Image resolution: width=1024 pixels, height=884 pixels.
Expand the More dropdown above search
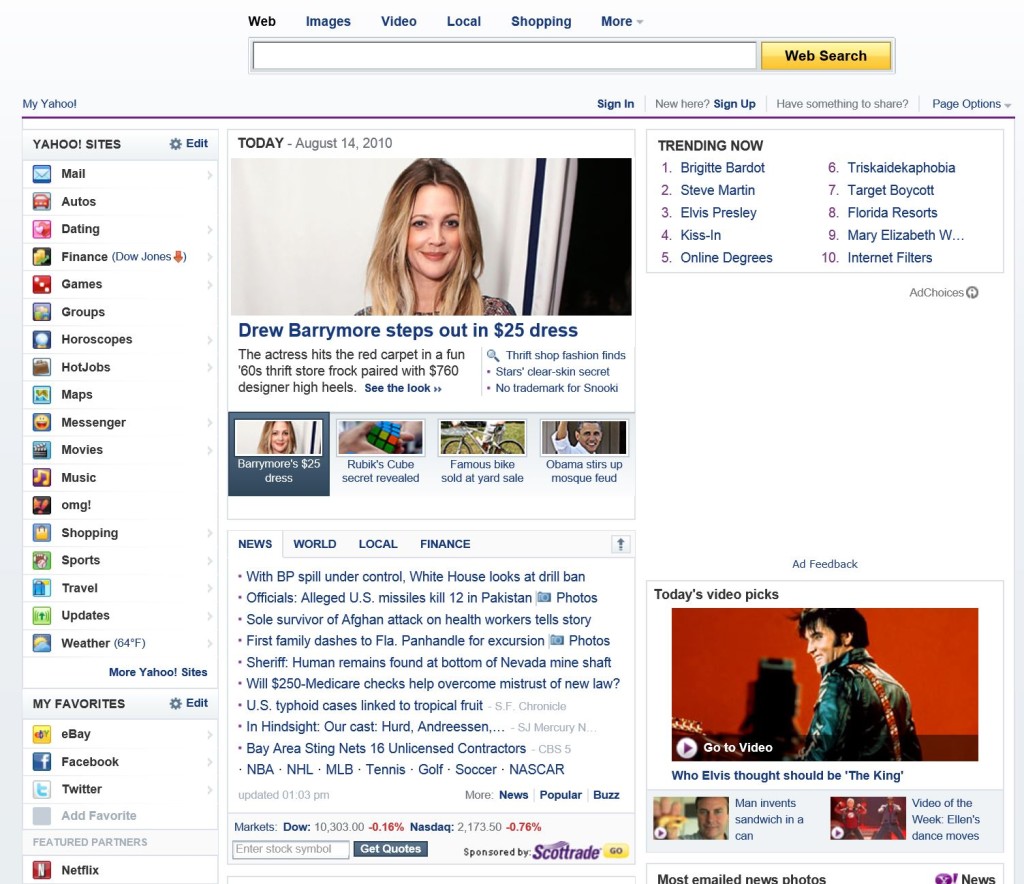[x=622, y=22]
